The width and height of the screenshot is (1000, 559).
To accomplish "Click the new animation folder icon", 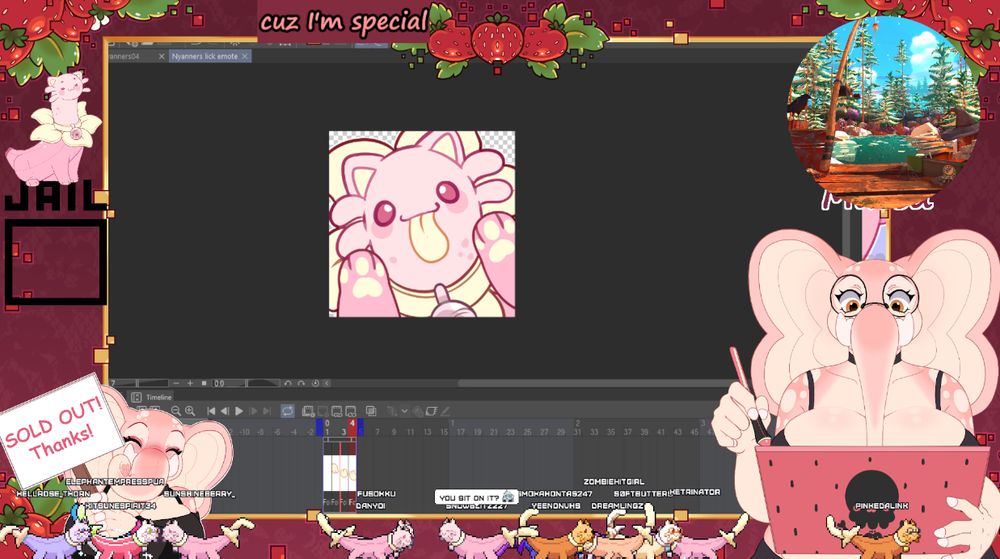I will point(308,411).
